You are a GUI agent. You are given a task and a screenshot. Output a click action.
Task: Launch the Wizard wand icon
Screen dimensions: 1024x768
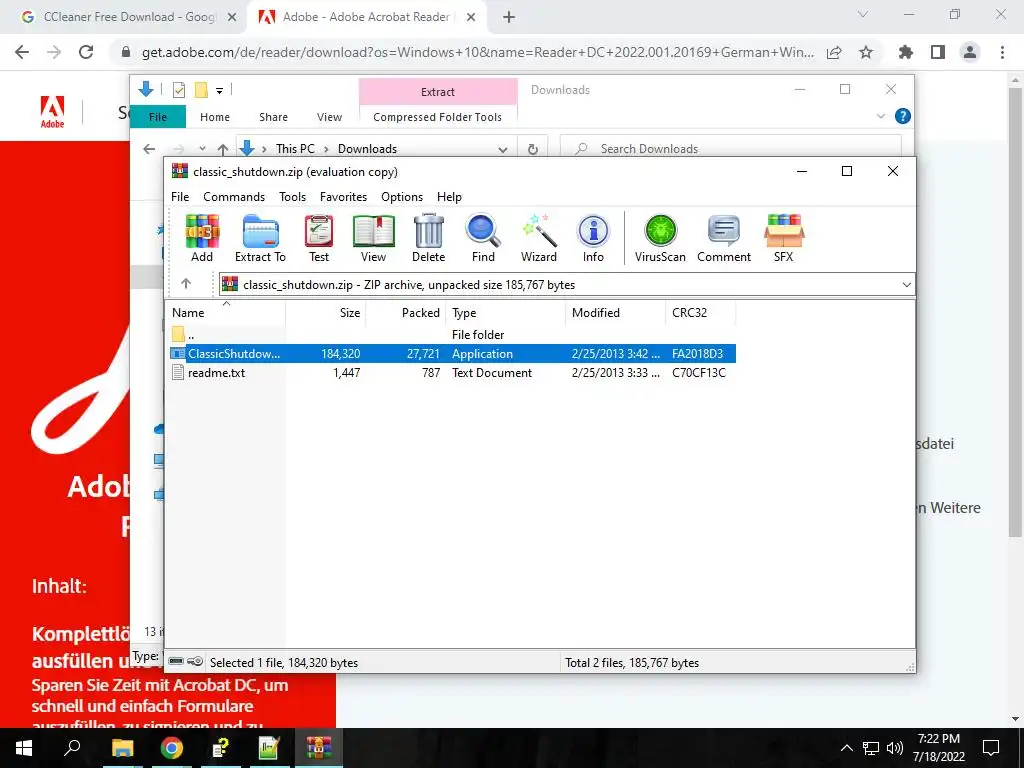(x=539, y=238)
